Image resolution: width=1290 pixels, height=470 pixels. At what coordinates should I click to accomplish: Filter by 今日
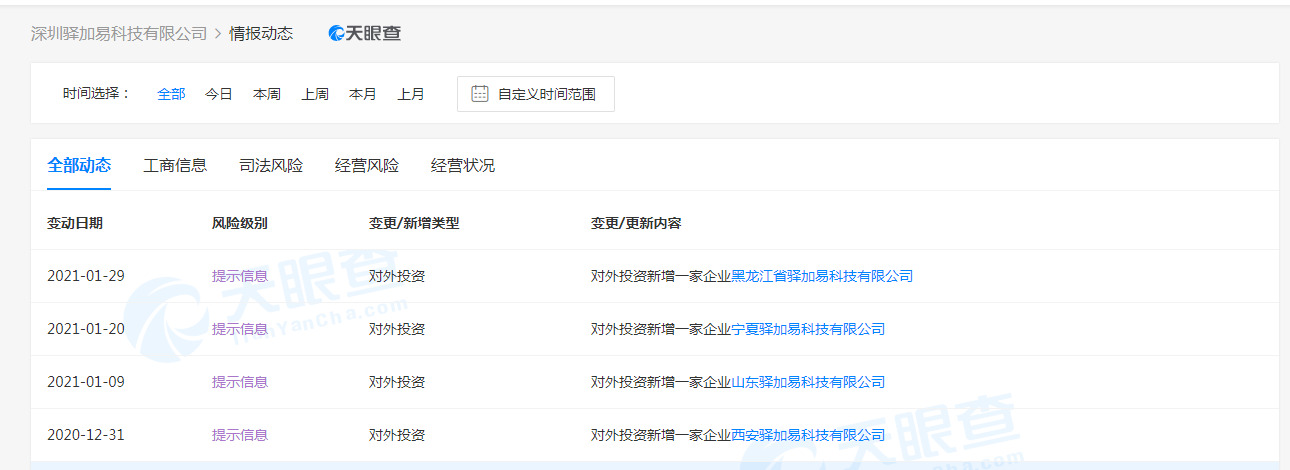219,94
